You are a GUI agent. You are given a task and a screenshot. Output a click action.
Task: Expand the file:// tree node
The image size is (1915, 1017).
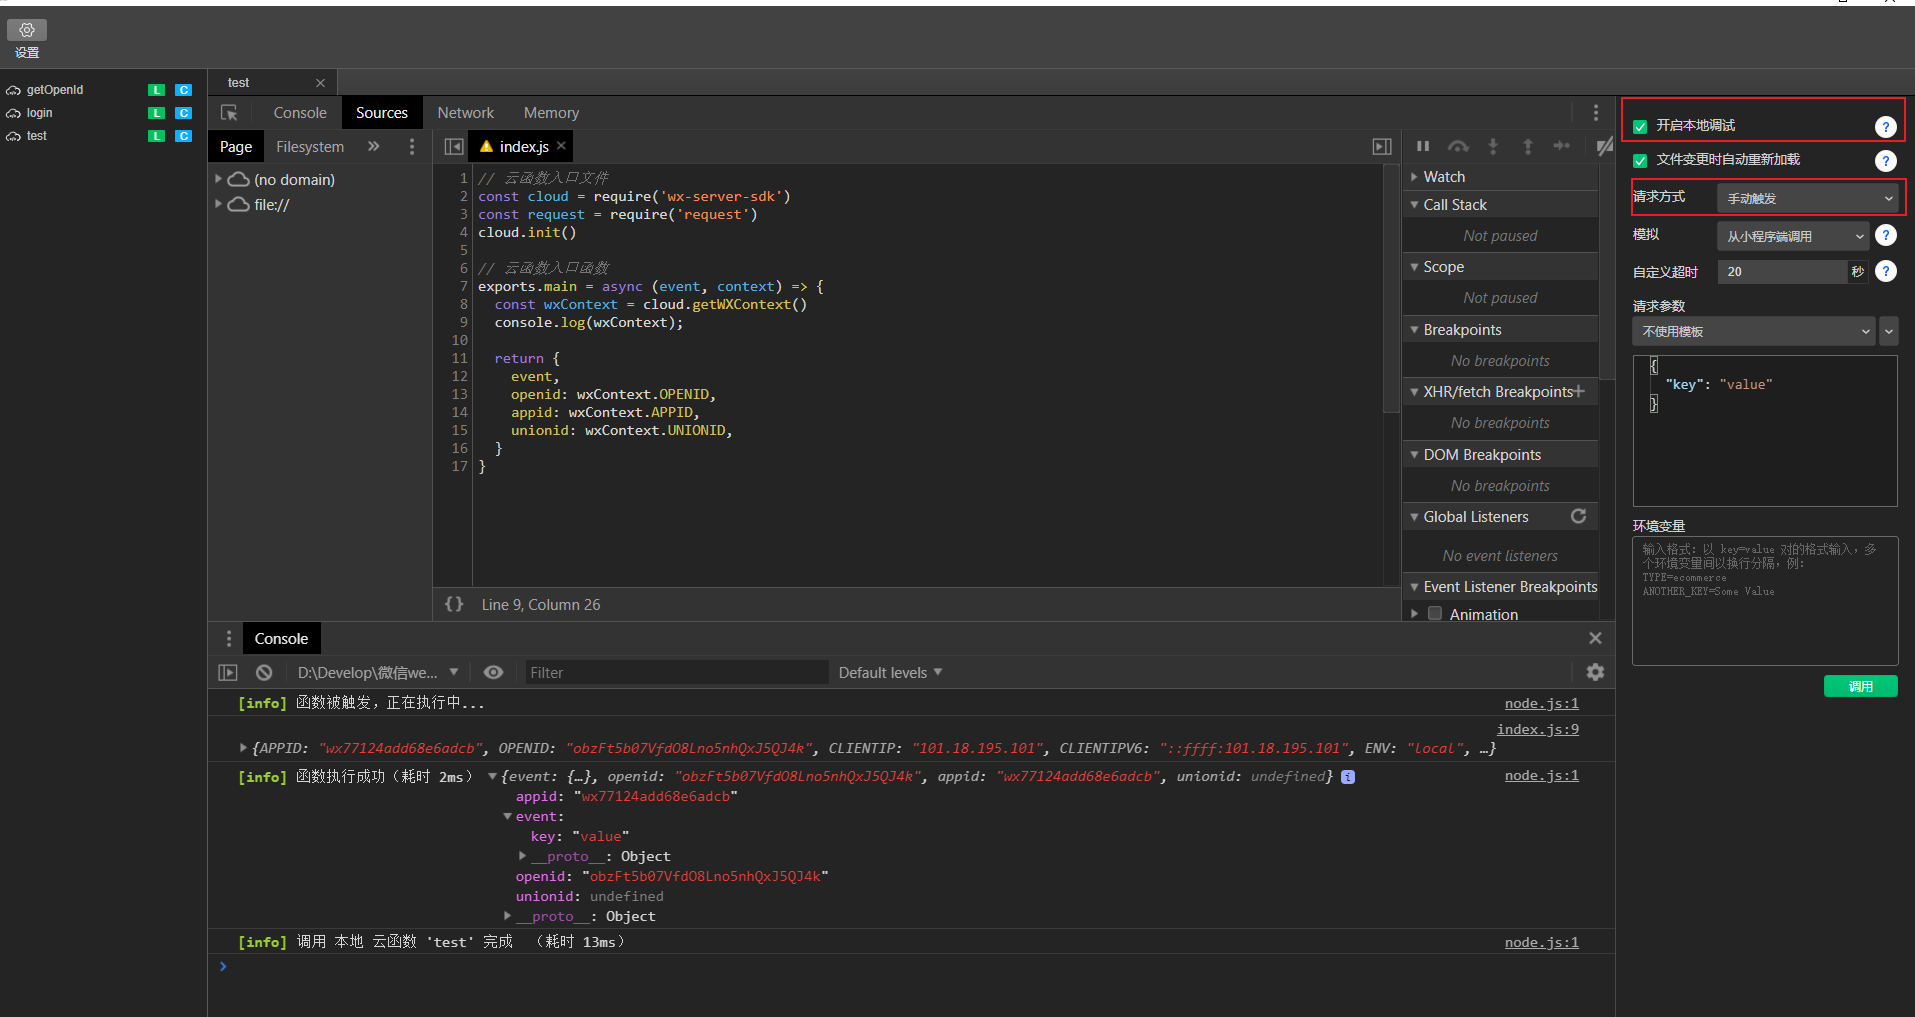(x=218, y=204)
